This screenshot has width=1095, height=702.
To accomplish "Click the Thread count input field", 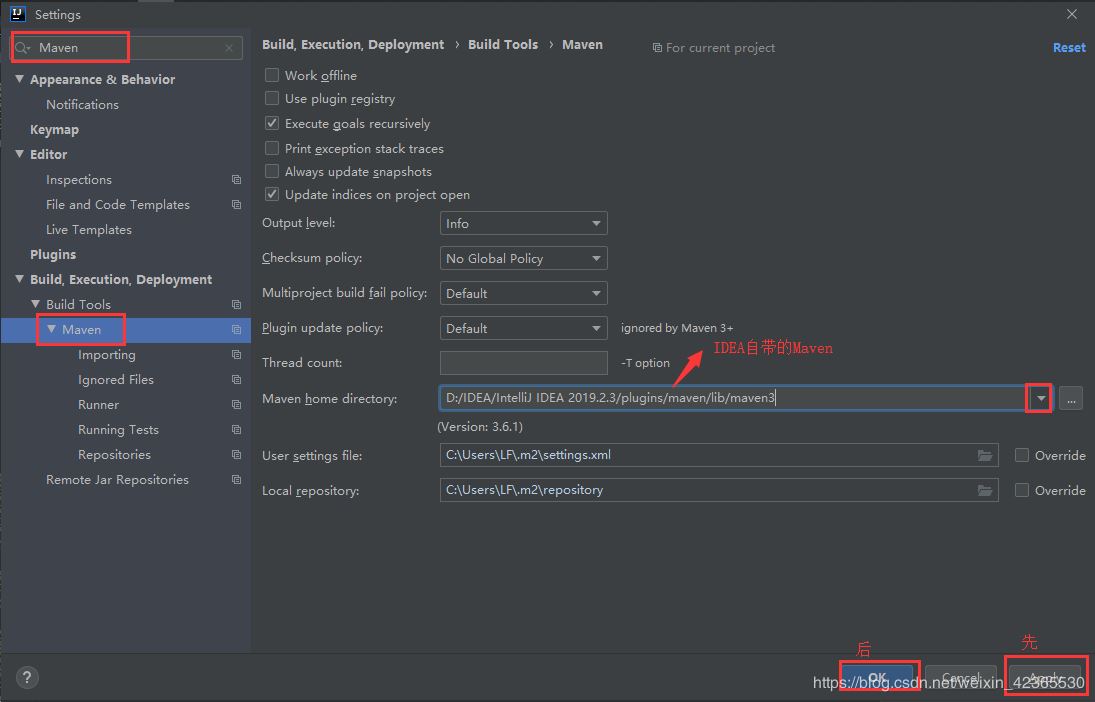I will coord(523,363).
